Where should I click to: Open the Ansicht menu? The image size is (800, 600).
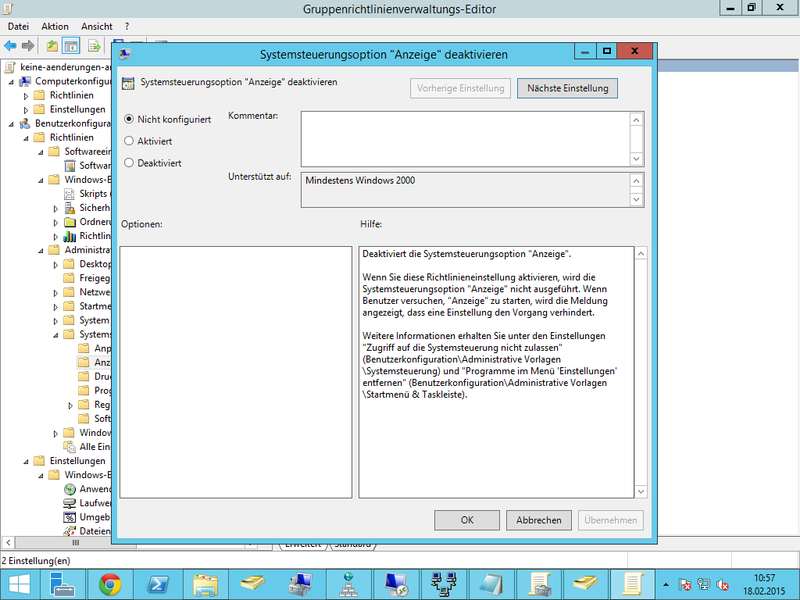[x=97, y=26]
